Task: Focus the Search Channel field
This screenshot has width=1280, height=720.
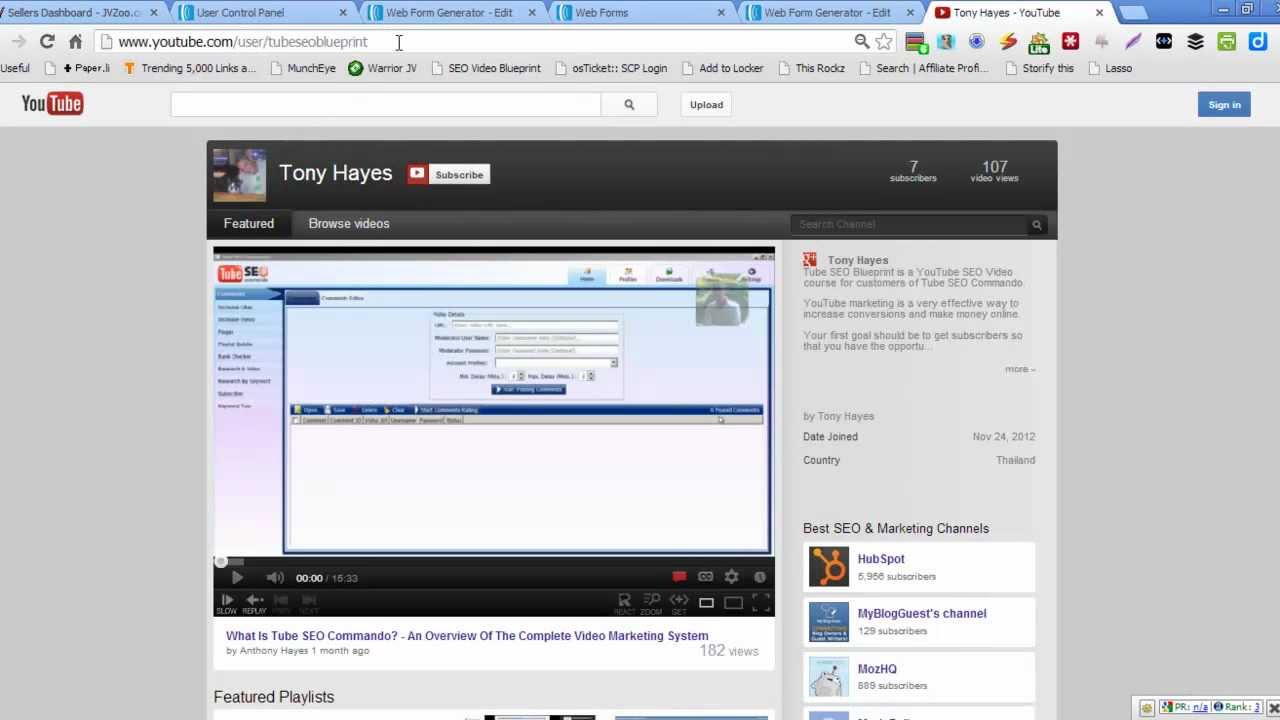Action: point(908,224)
